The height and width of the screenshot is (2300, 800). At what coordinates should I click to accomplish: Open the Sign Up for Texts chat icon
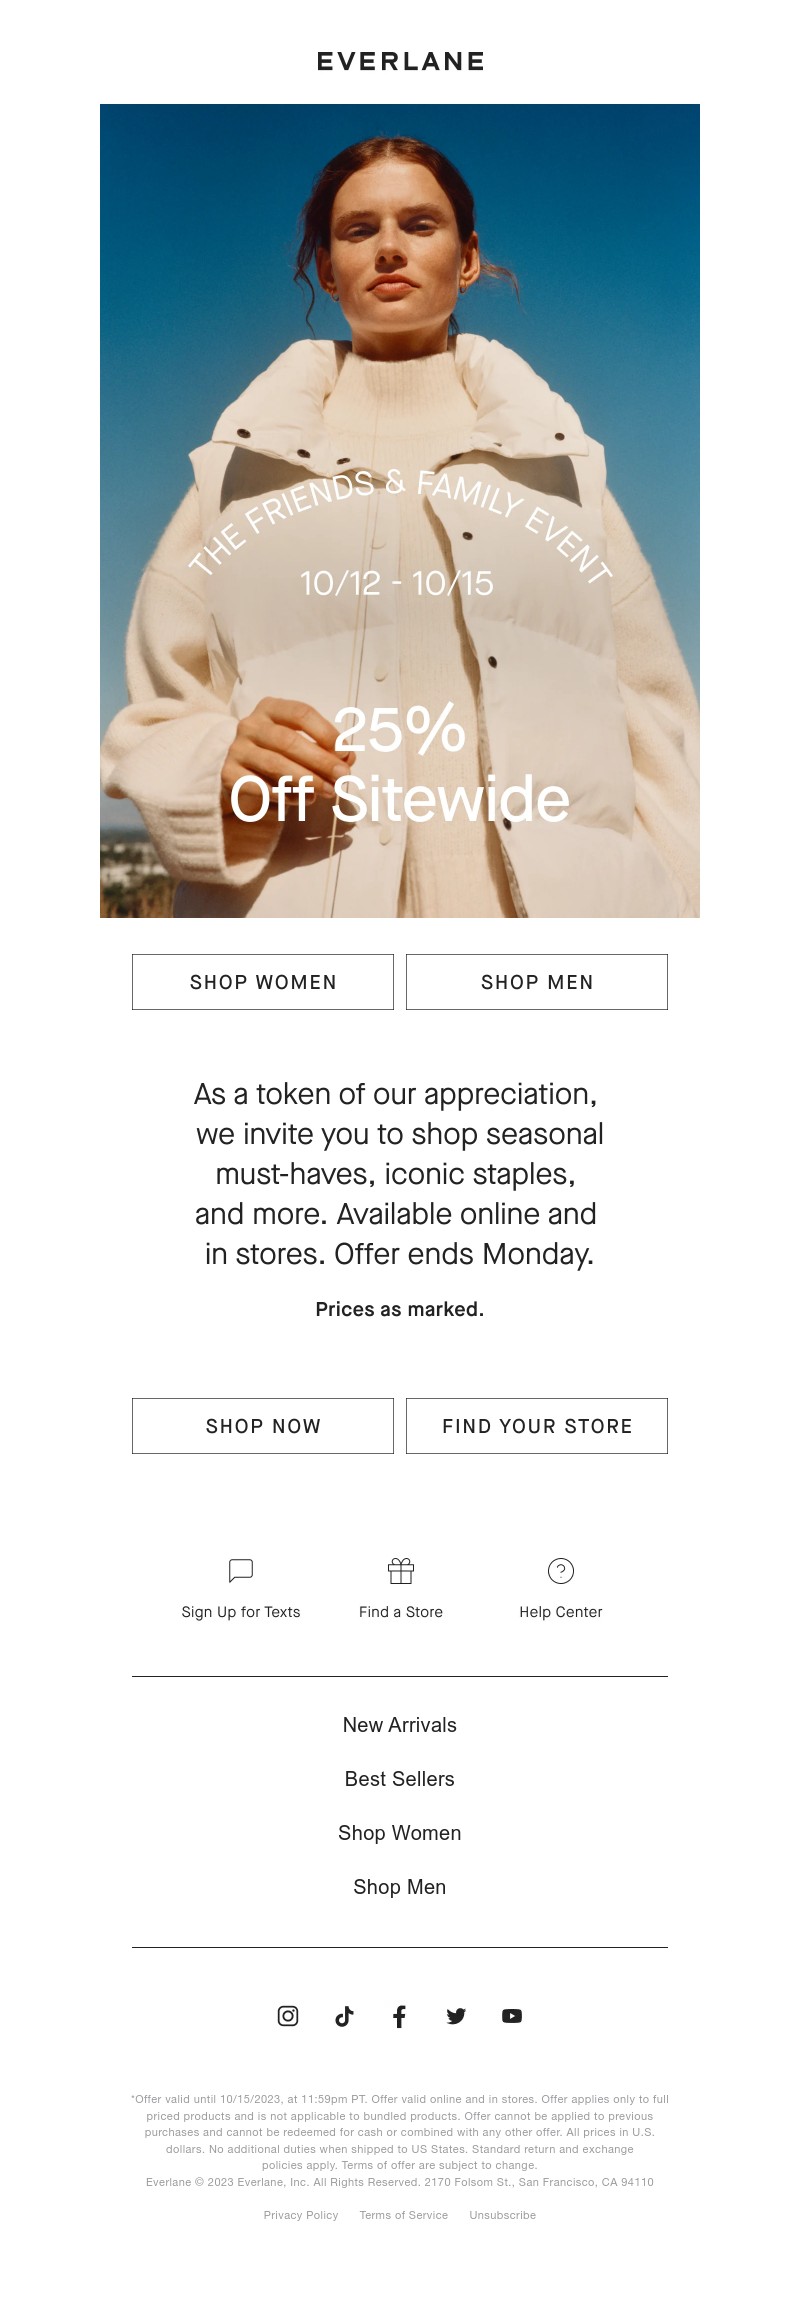tap(241, 1570)
